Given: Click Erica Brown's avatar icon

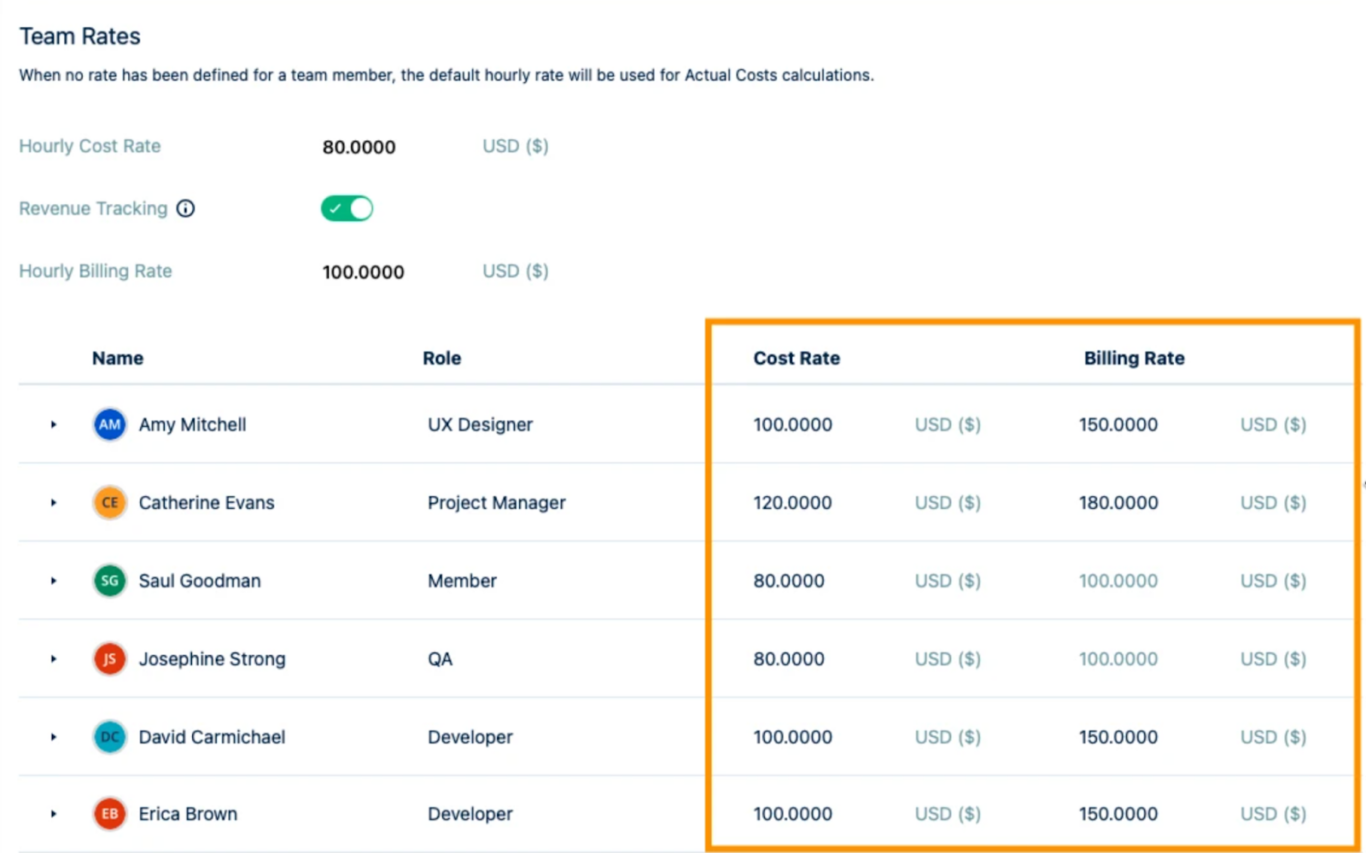Looking at the screenshot, I should click(x=109, y=814).
